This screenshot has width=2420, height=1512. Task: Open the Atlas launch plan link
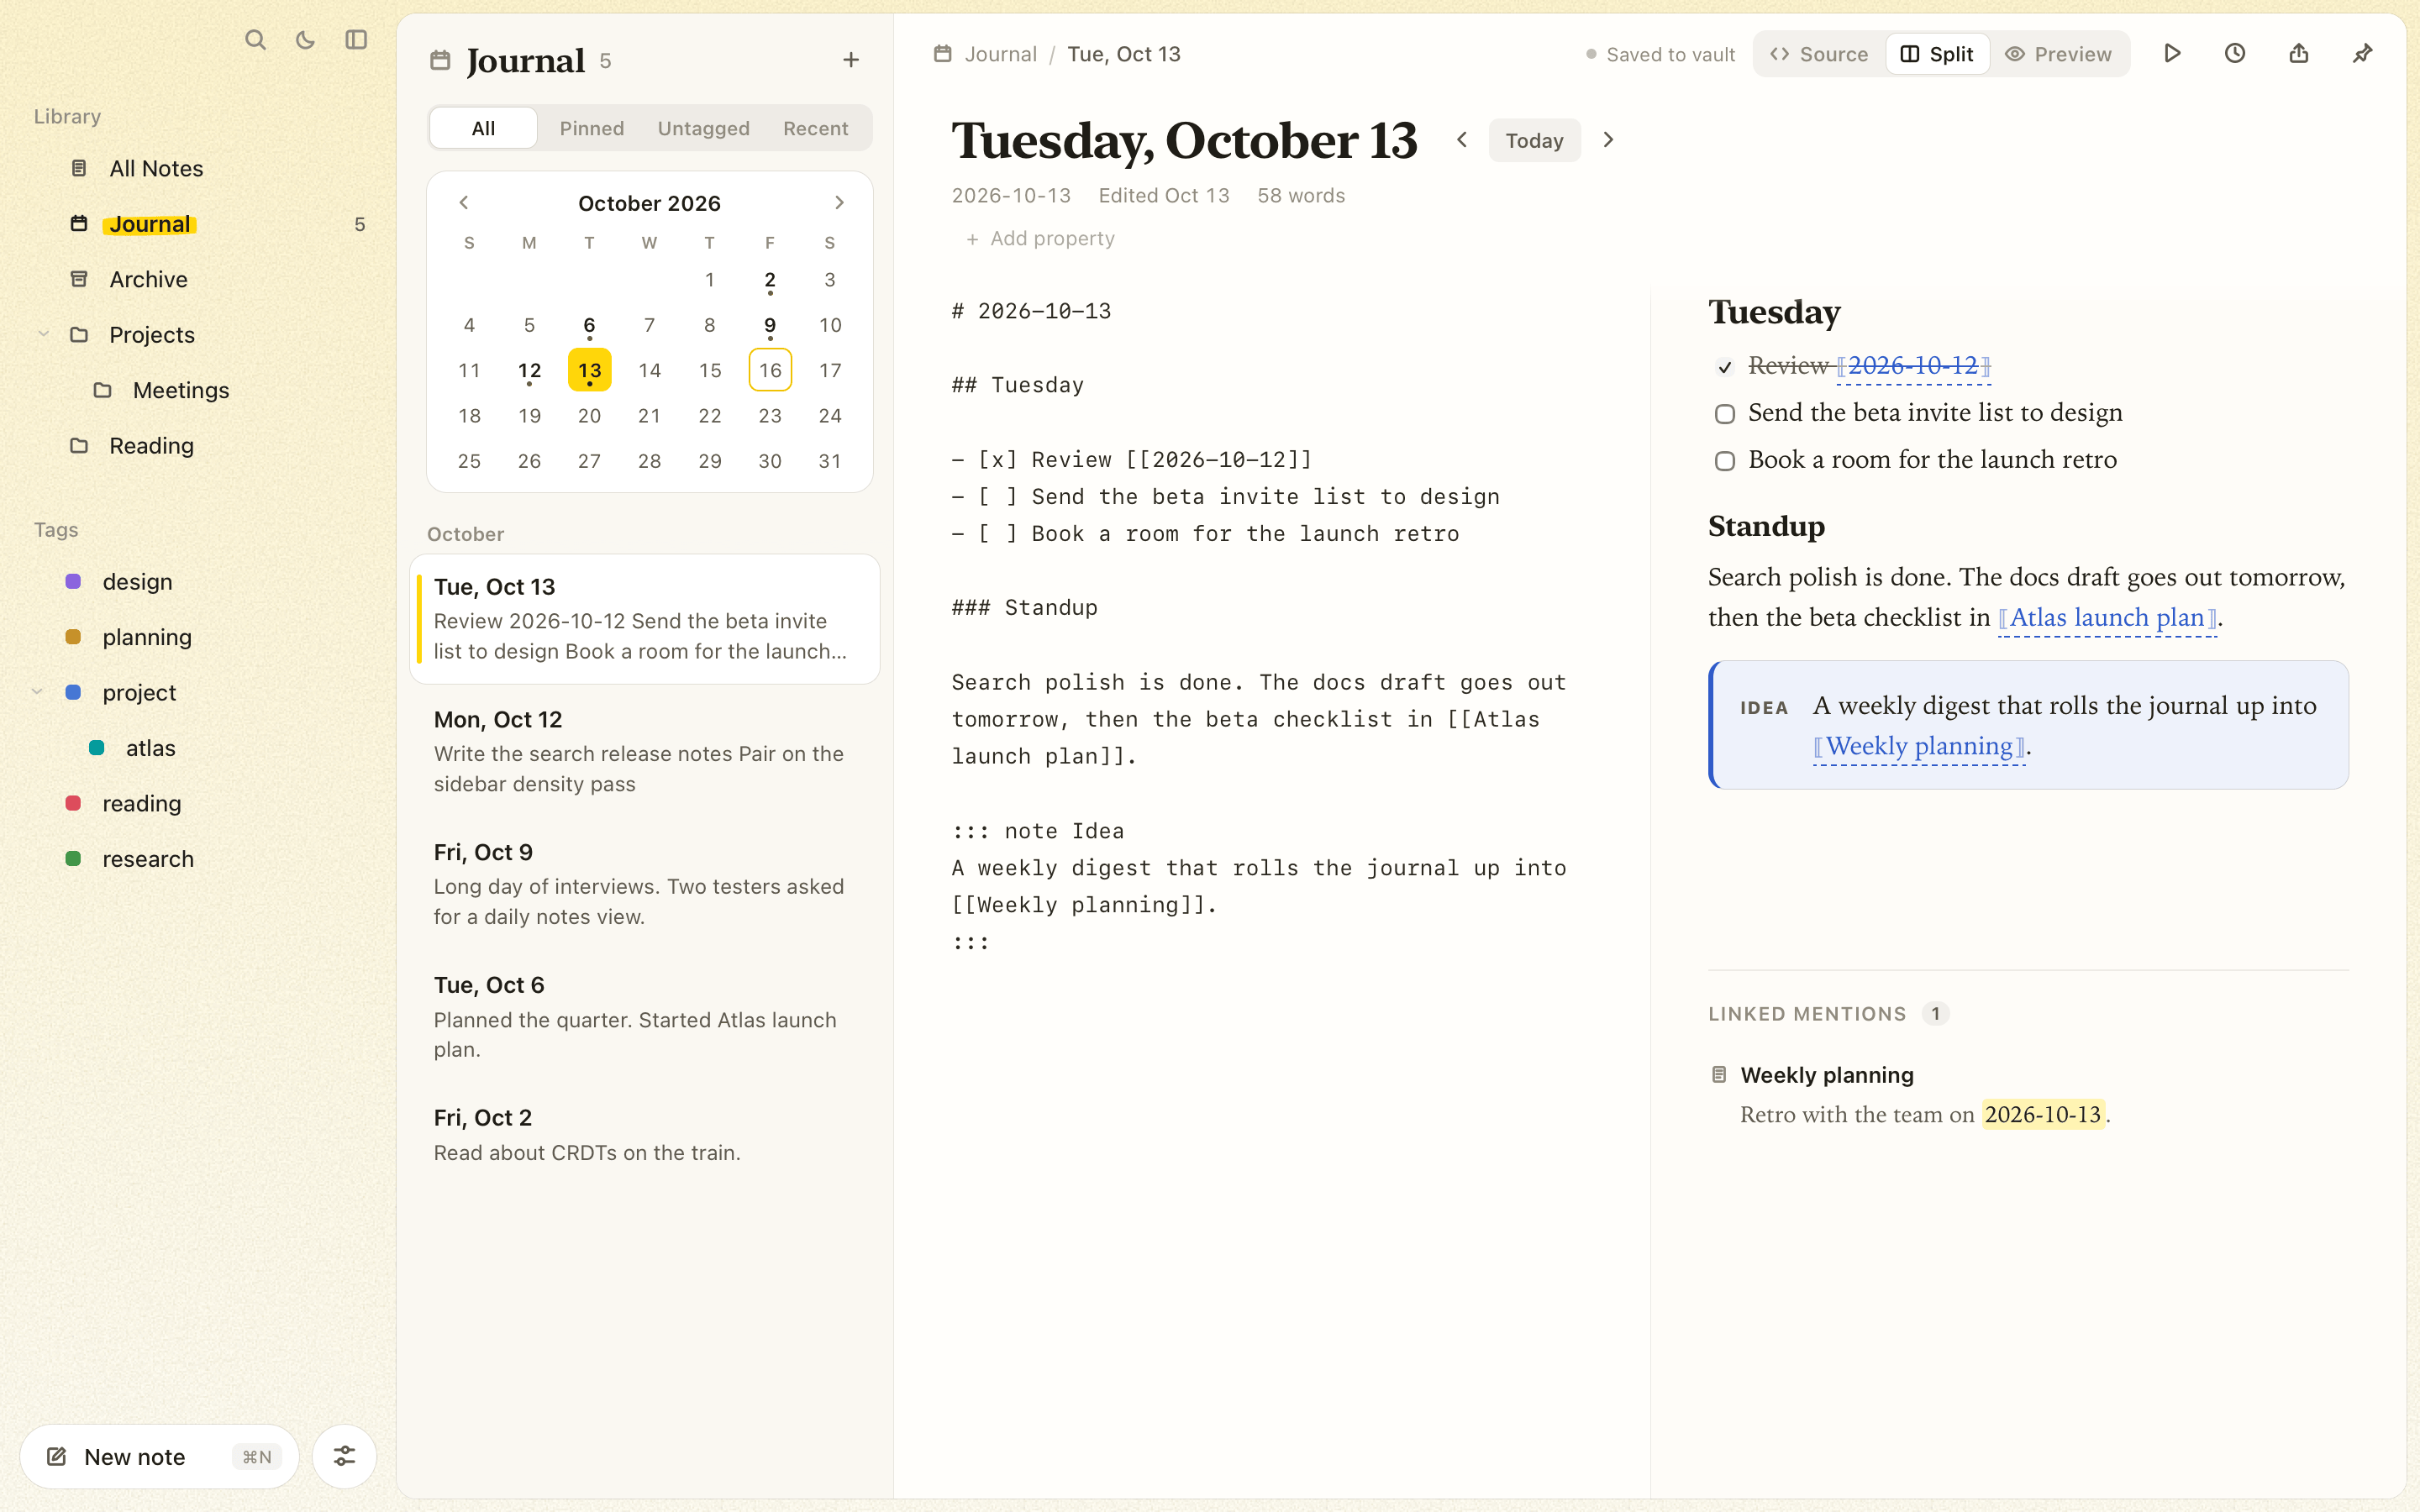click(2107, 618)
